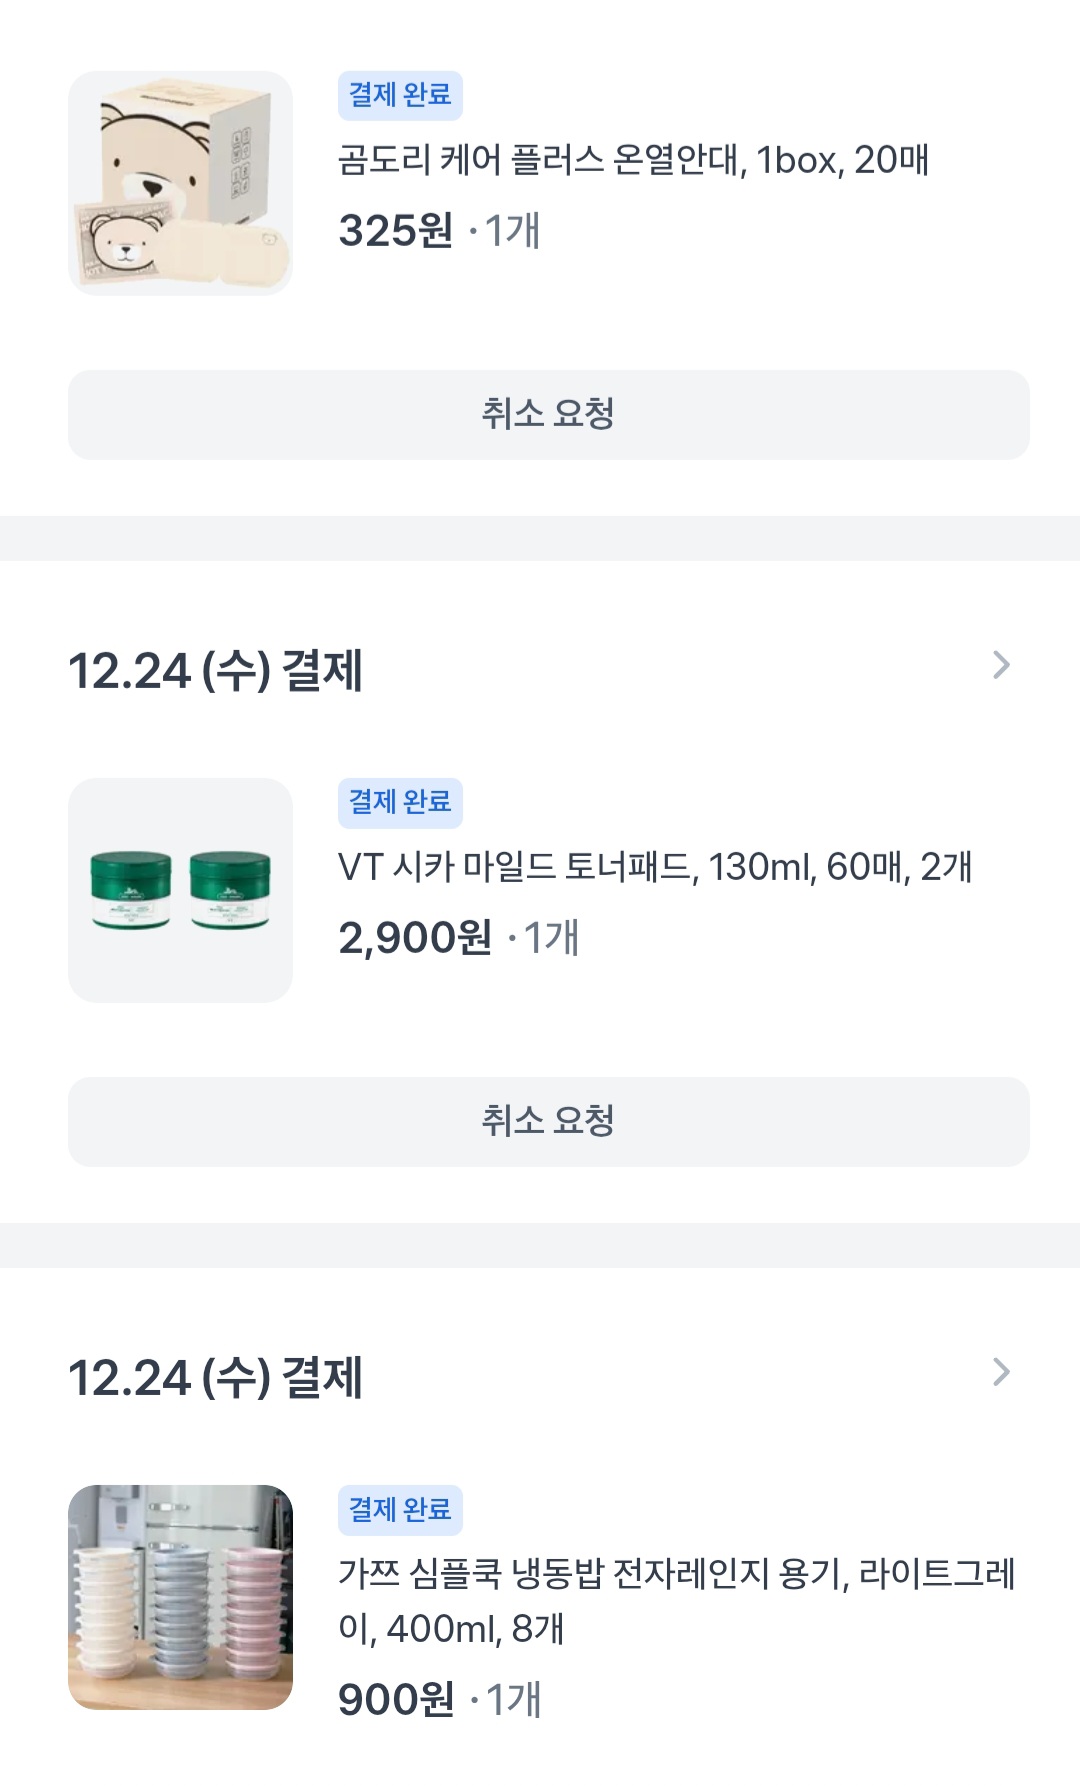
Task: Expand order details arrow above VT 토너패드
Action: pos(1001,665)
